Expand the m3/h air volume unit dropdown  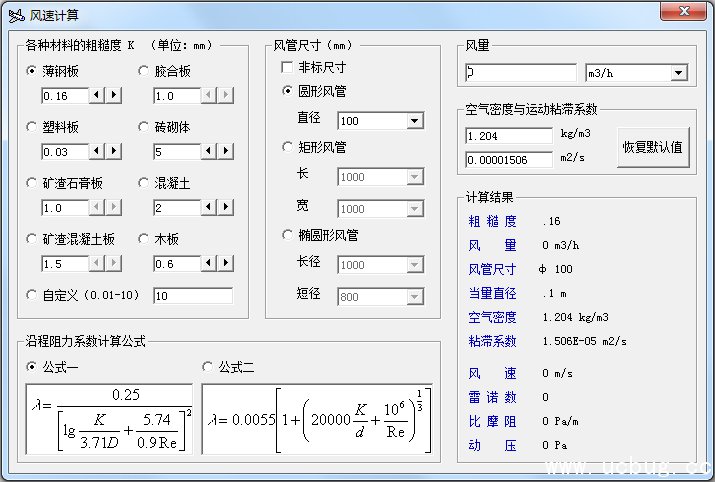pyautogui.click(x=678, y=73)
